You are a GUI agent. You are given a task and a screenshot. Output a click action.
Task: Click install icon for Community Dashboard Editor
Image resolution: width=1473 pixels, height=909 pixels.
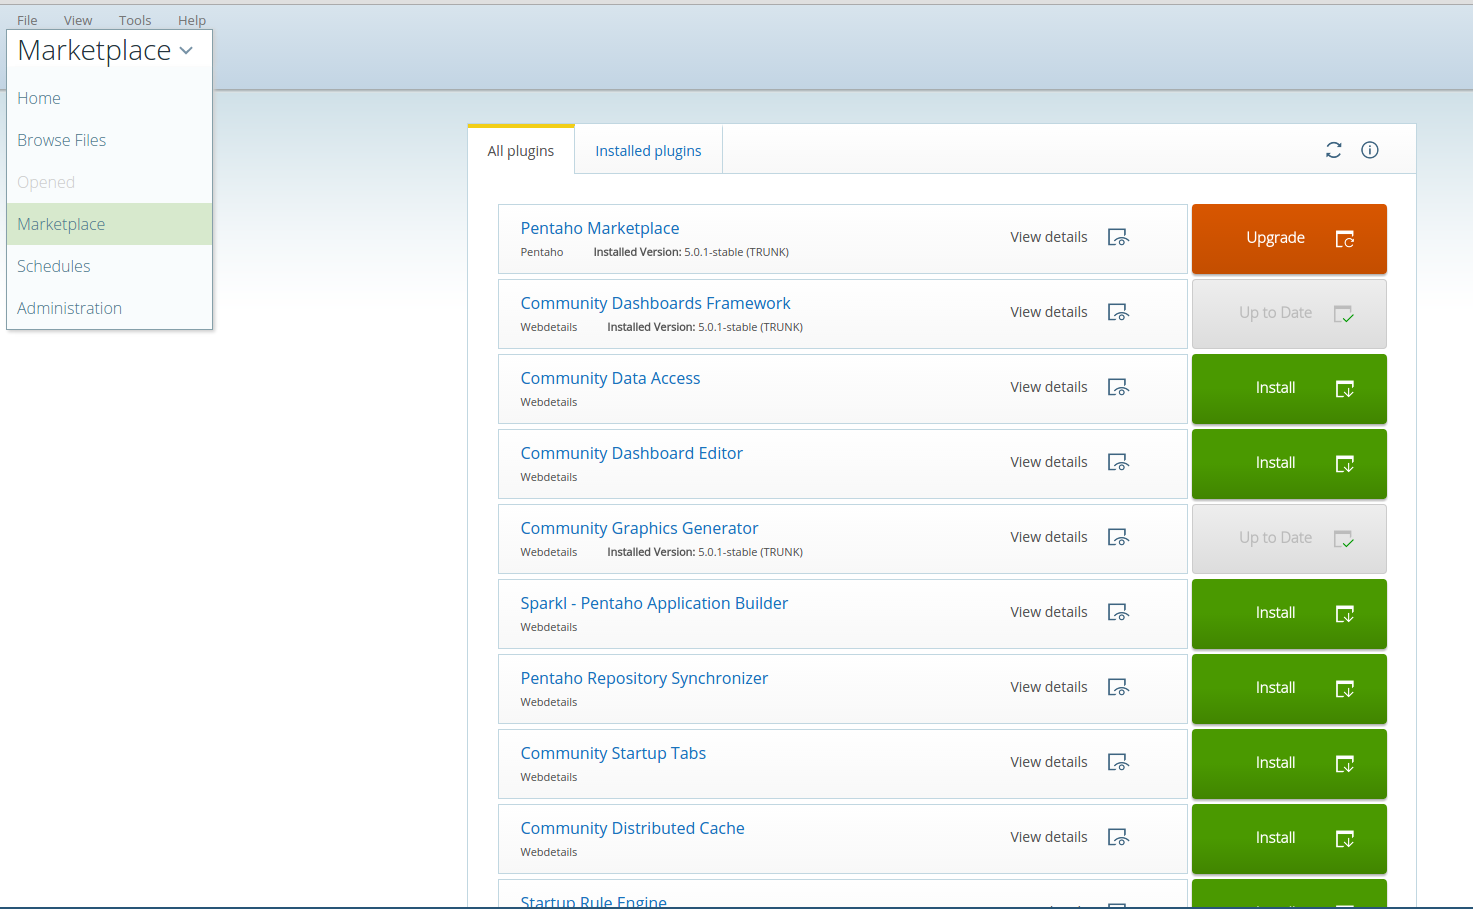coord(1345,464)
